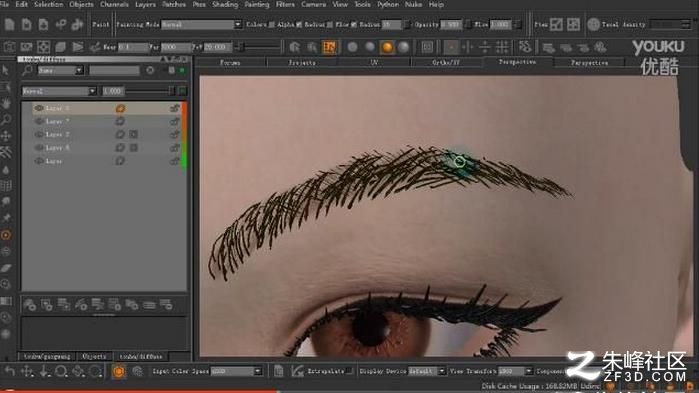Open the Nuke menu

point(413,4)
